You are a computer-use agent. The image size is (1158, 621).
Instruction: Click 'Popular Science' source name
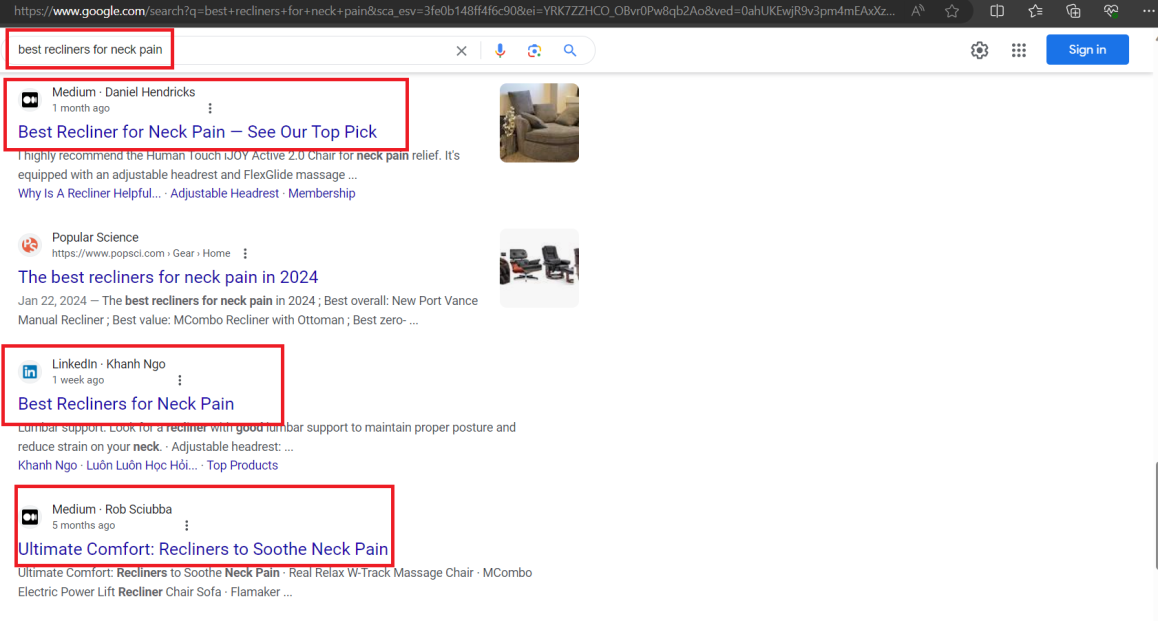95,238
